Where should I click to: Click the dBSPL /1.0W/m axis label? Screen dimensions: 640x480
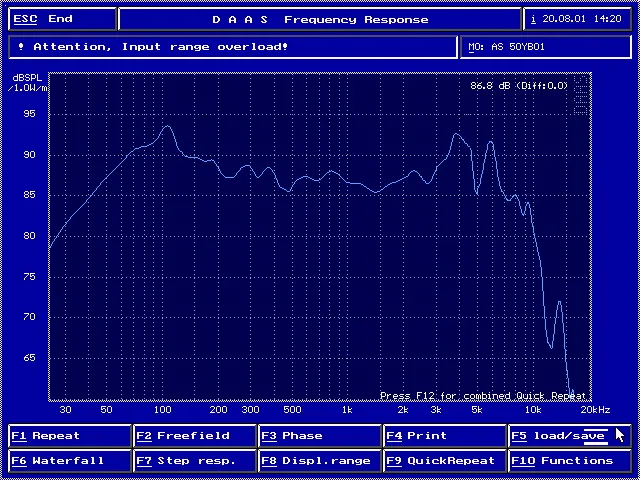click(27, 83)
